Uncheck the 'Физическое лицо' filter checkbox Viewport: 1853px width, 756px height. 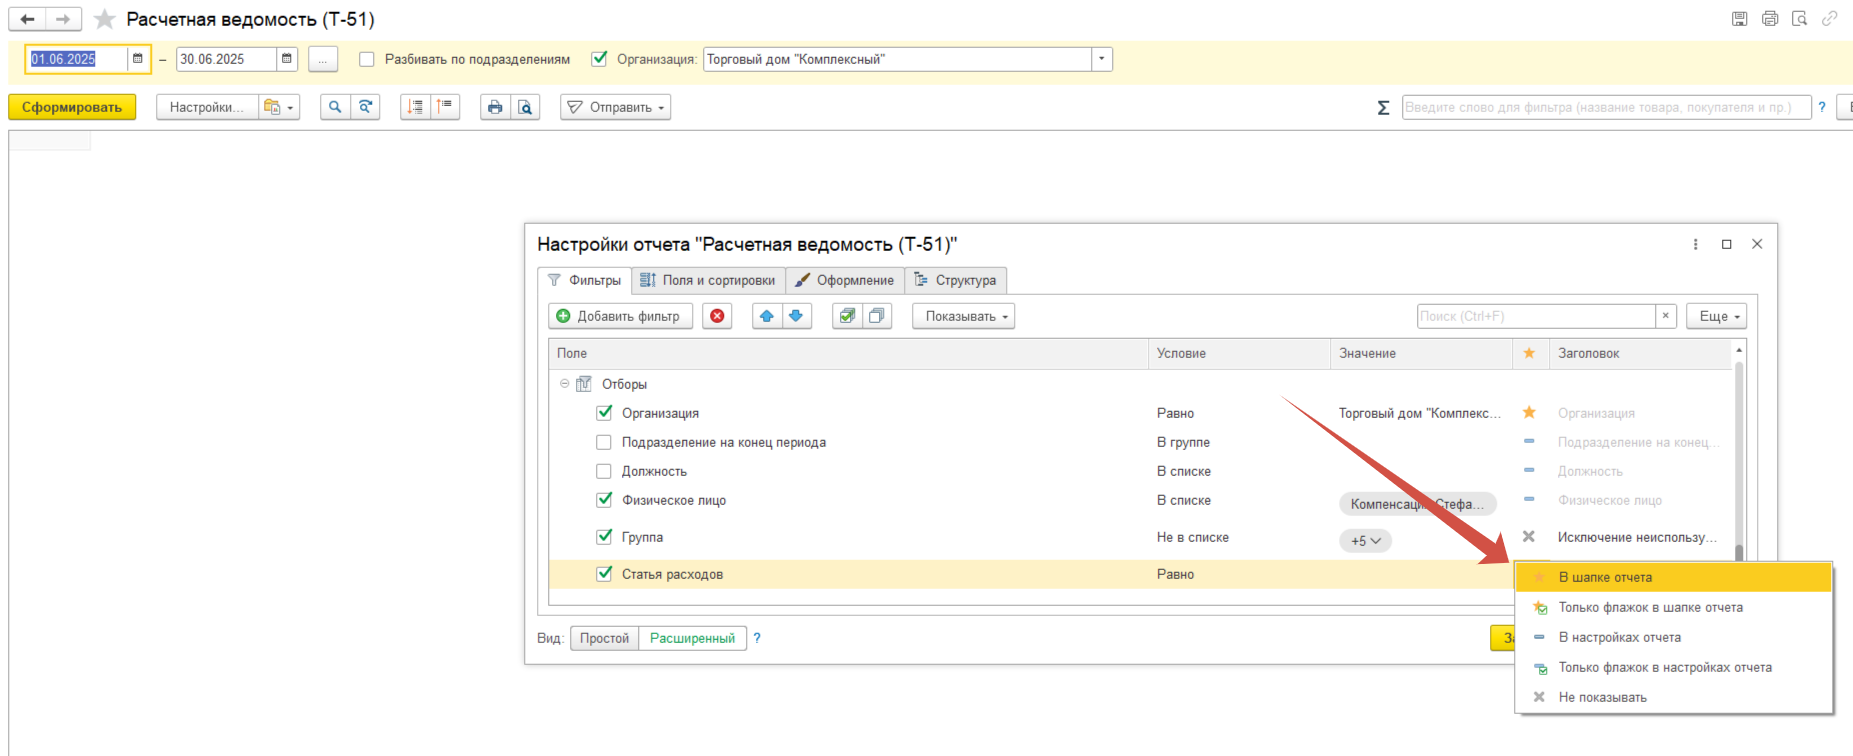pyautogui.click(x=604, y=500)
